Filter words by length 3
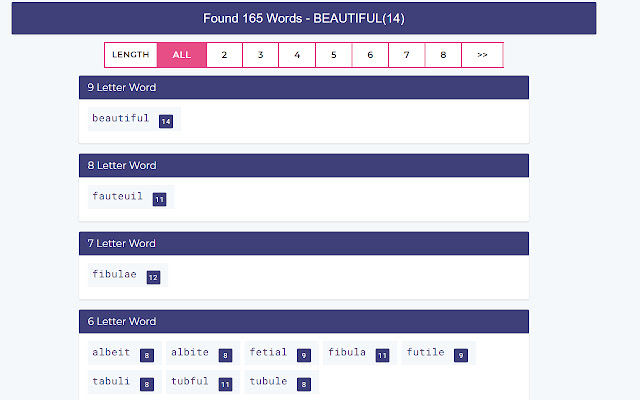The image size is (640, 400). pos(261,55)
